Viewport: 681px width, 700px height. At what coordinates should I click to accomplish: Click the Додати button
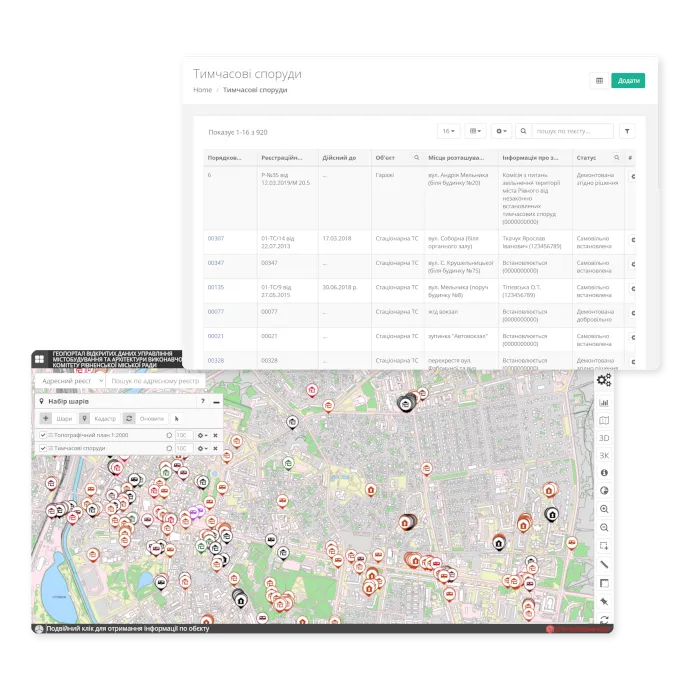[628, 81]
